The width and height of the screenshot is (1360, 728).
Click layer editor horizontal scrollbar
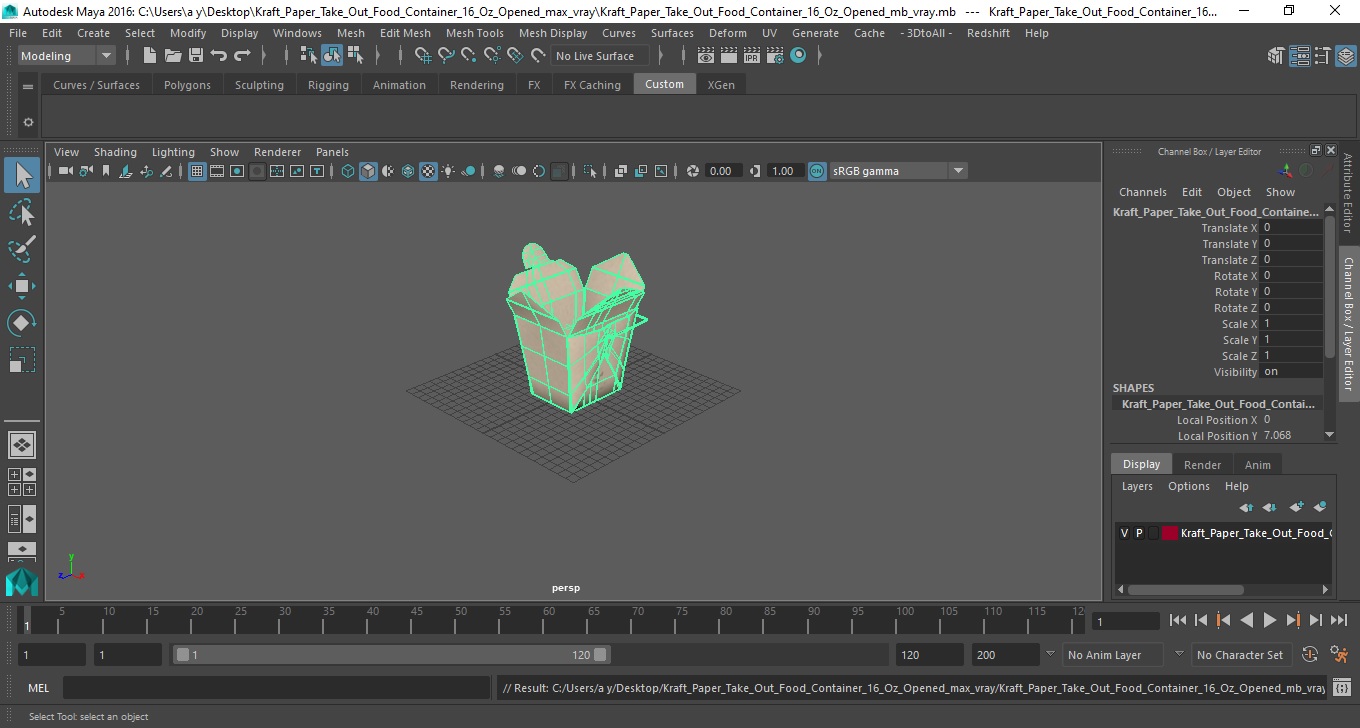[x=1186, y=590]
